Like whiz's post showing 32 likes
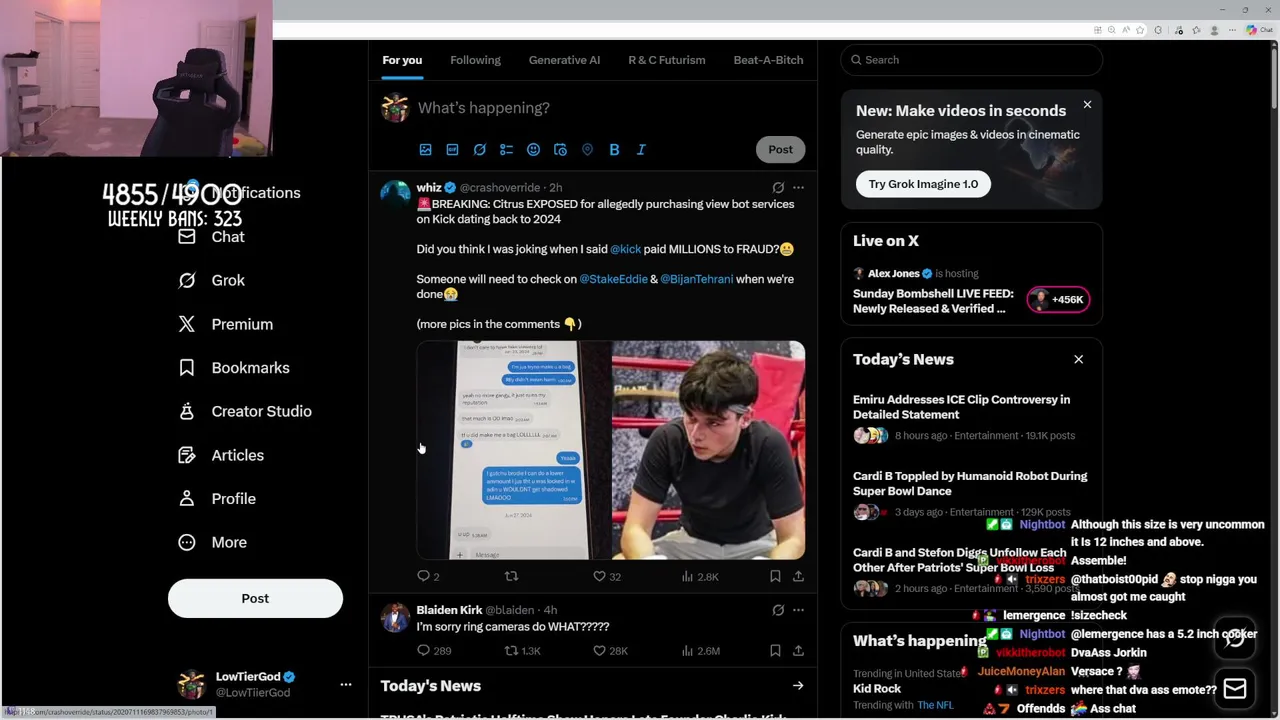Screen dimensions: 1280x720 coord(607,576)
